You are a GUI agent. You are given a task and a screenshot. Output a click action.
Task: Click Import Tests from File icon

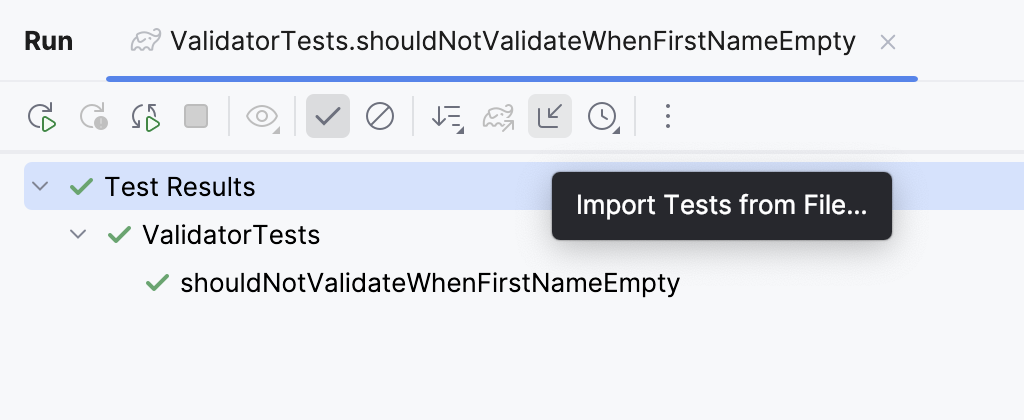click(550, 117)
